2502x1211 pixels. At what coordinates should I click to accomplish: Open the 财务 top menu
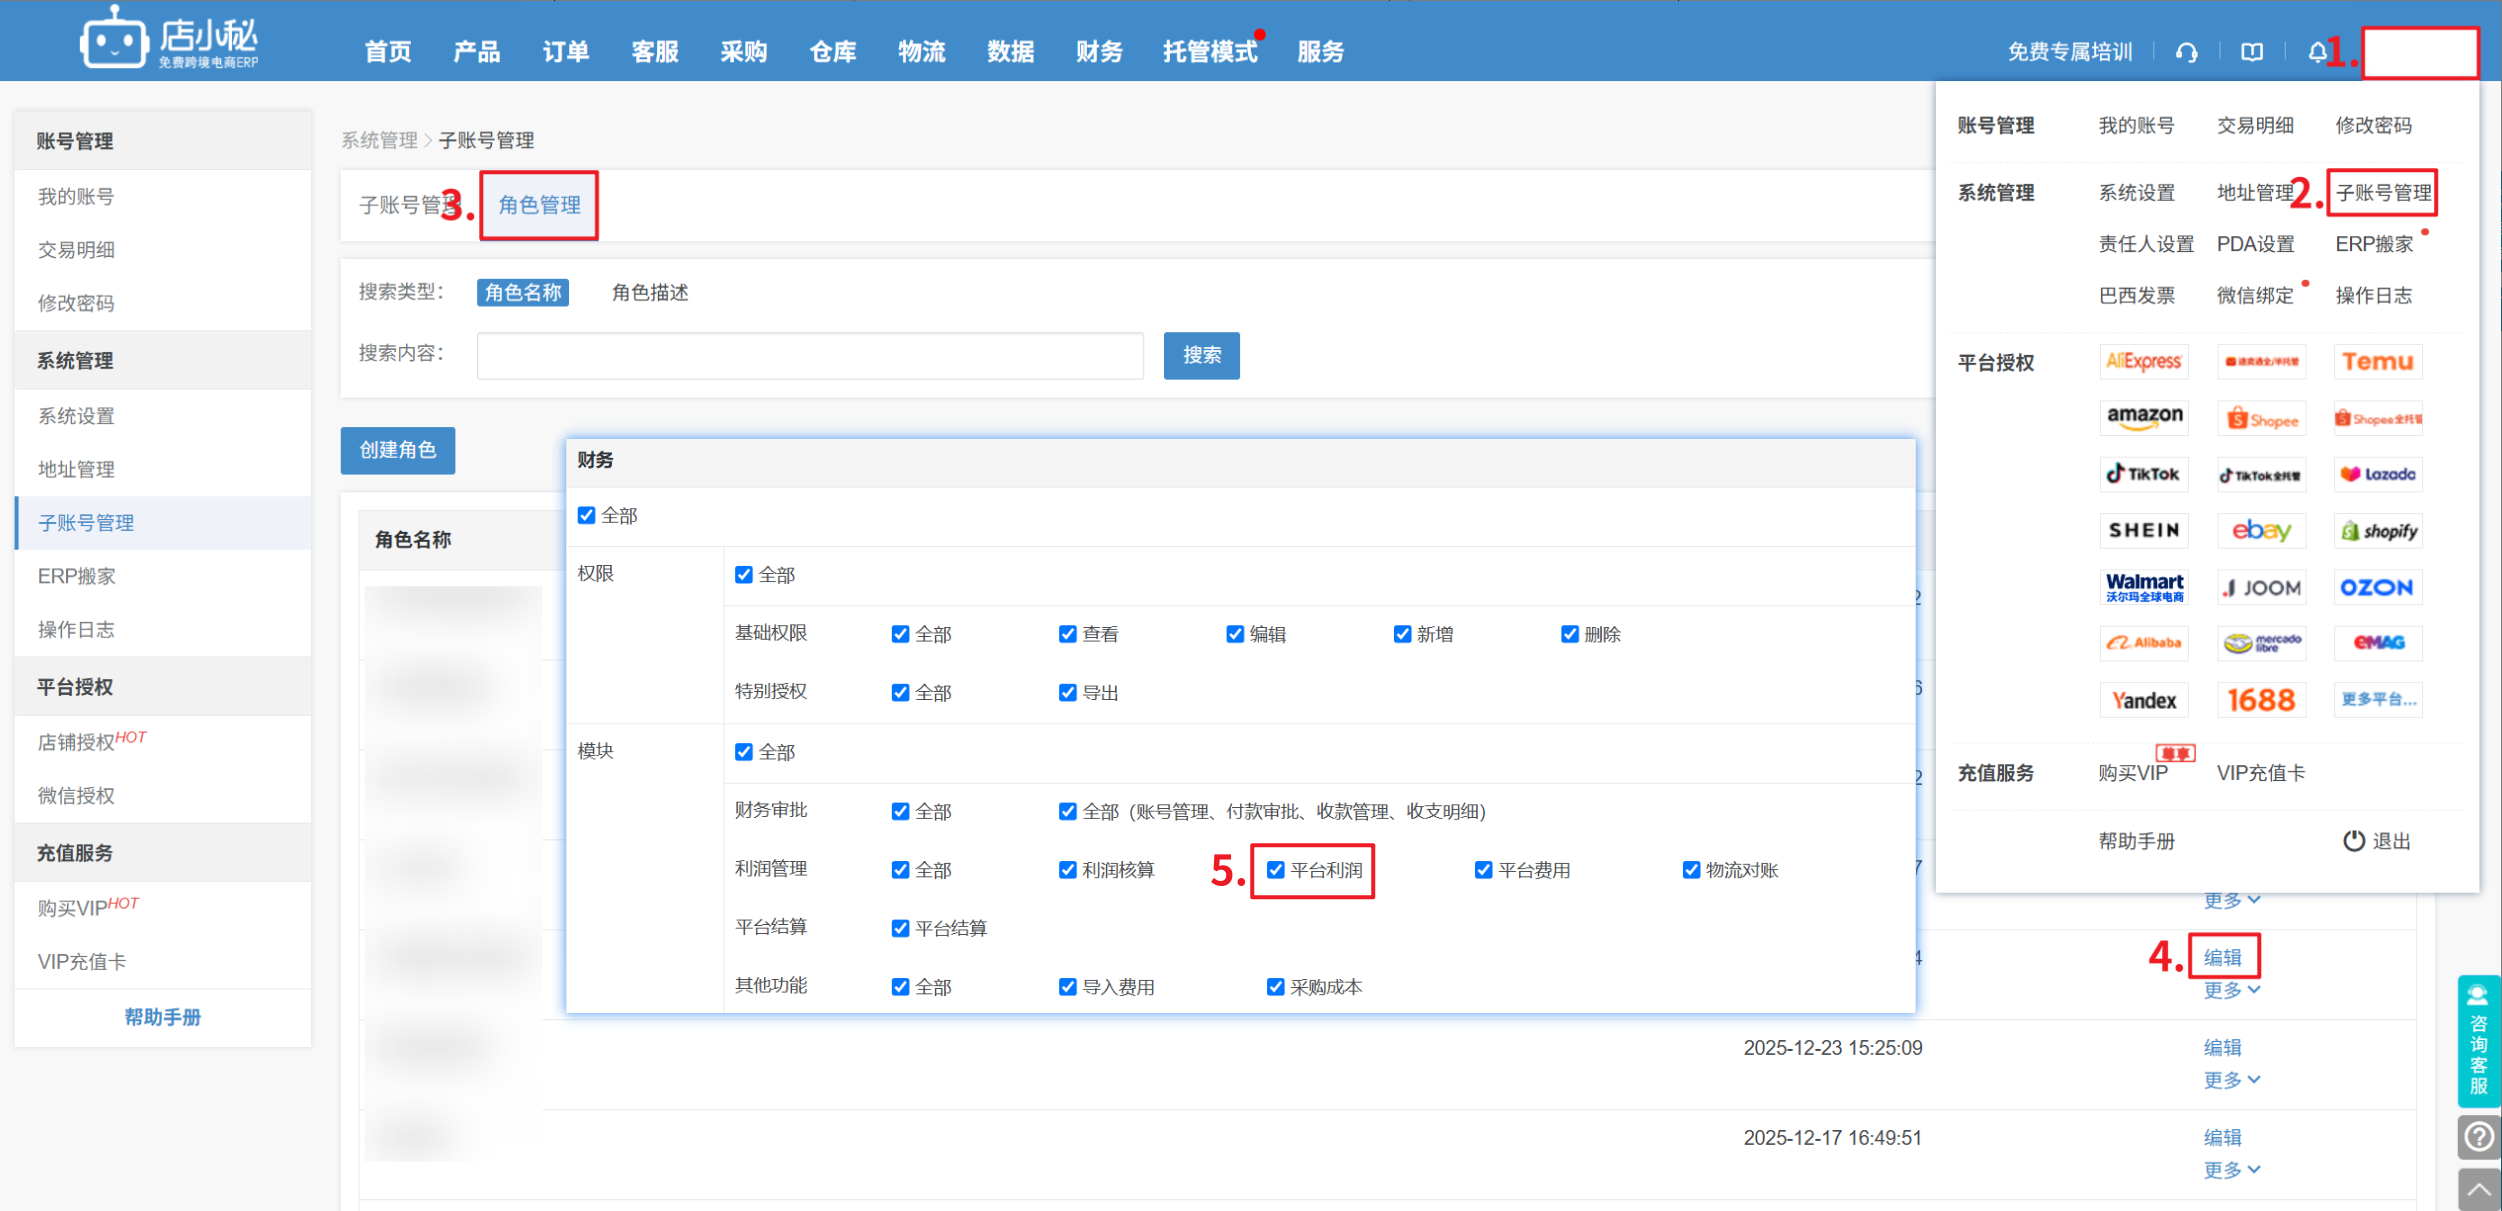(x=1098, y=52)
